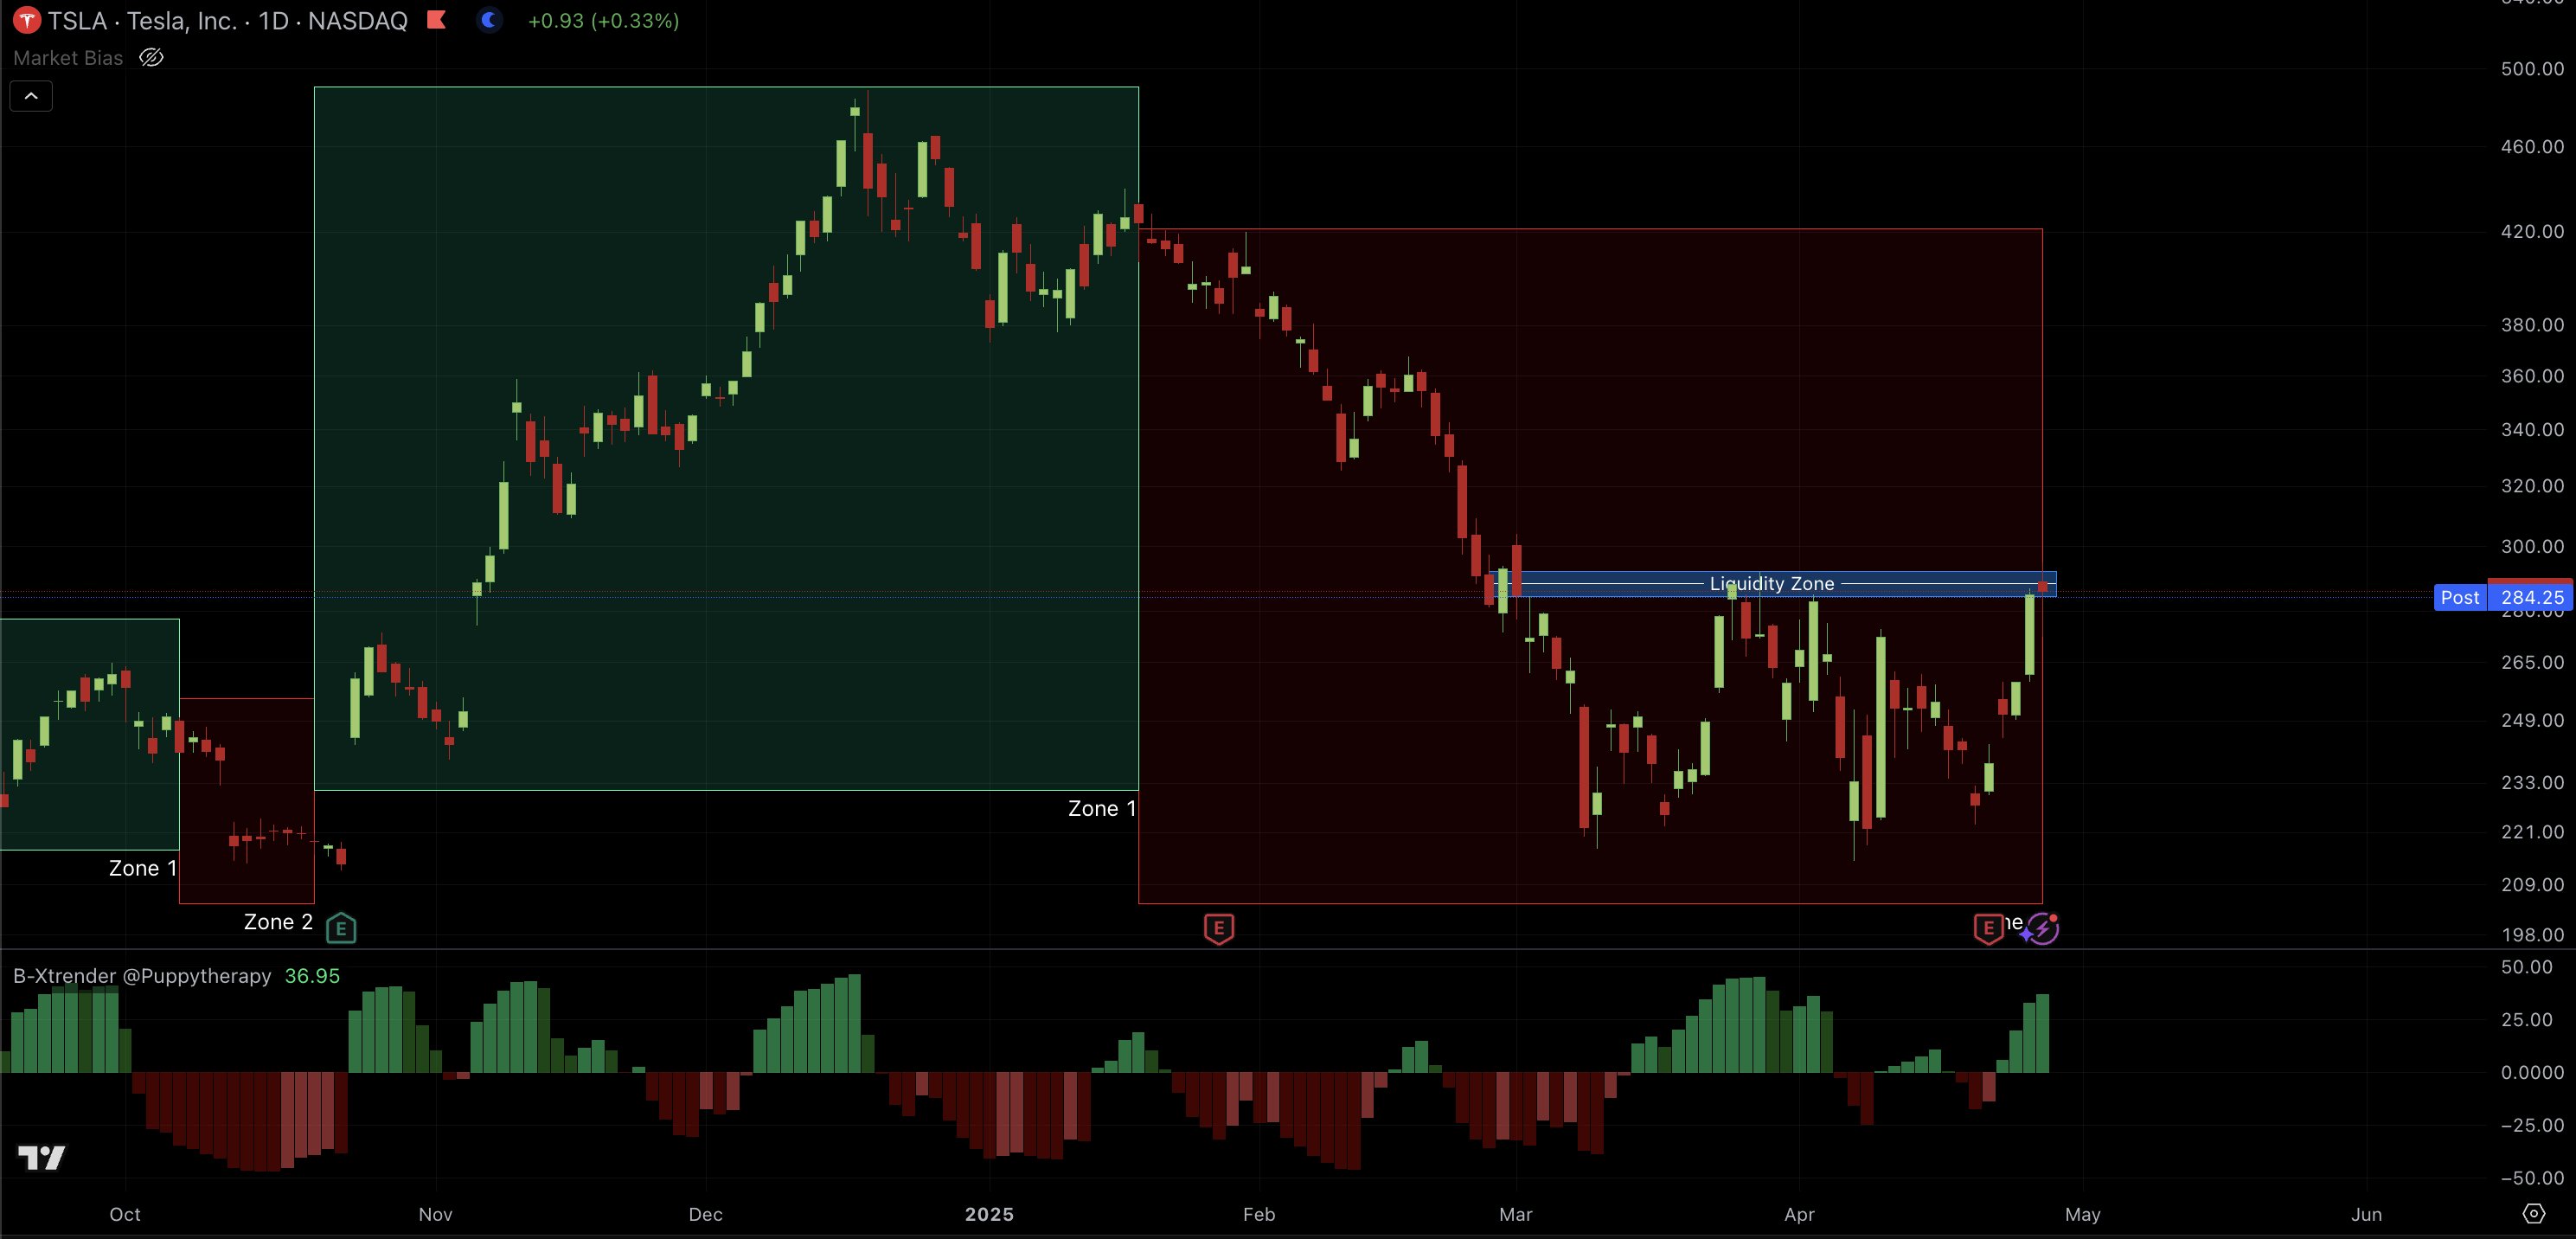Open chart settings hexagon gear icon
Image resolution: width=2576 pixels, height=1239 pixels.
(2533, 1214)
